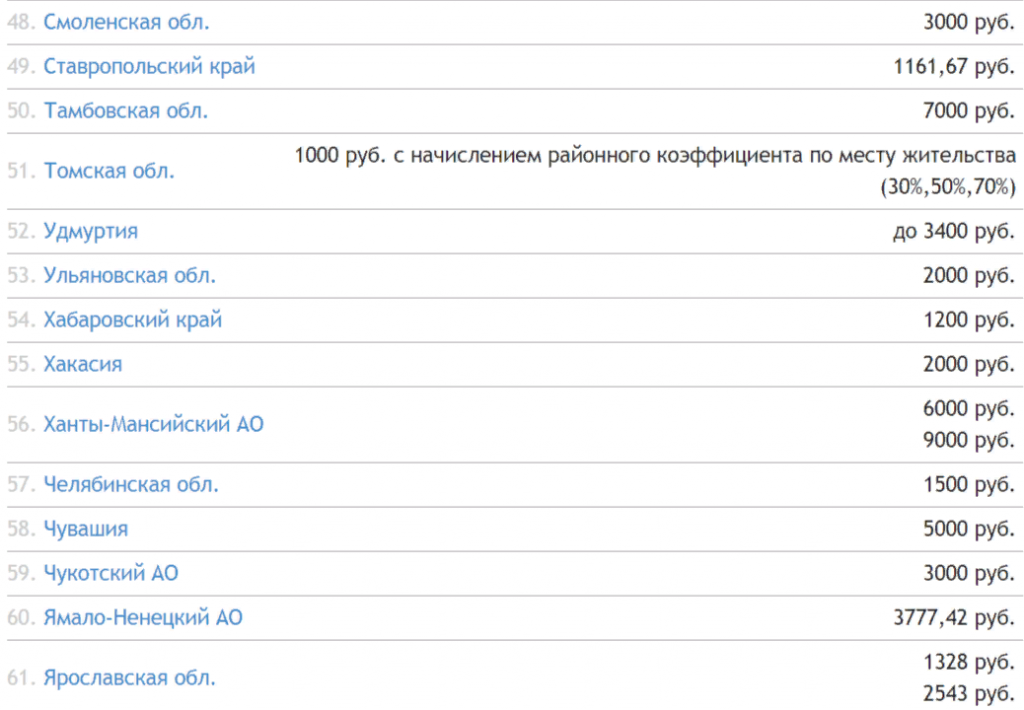Select the Томская обл. link
1024x710 pixels.
pos(109,171)
